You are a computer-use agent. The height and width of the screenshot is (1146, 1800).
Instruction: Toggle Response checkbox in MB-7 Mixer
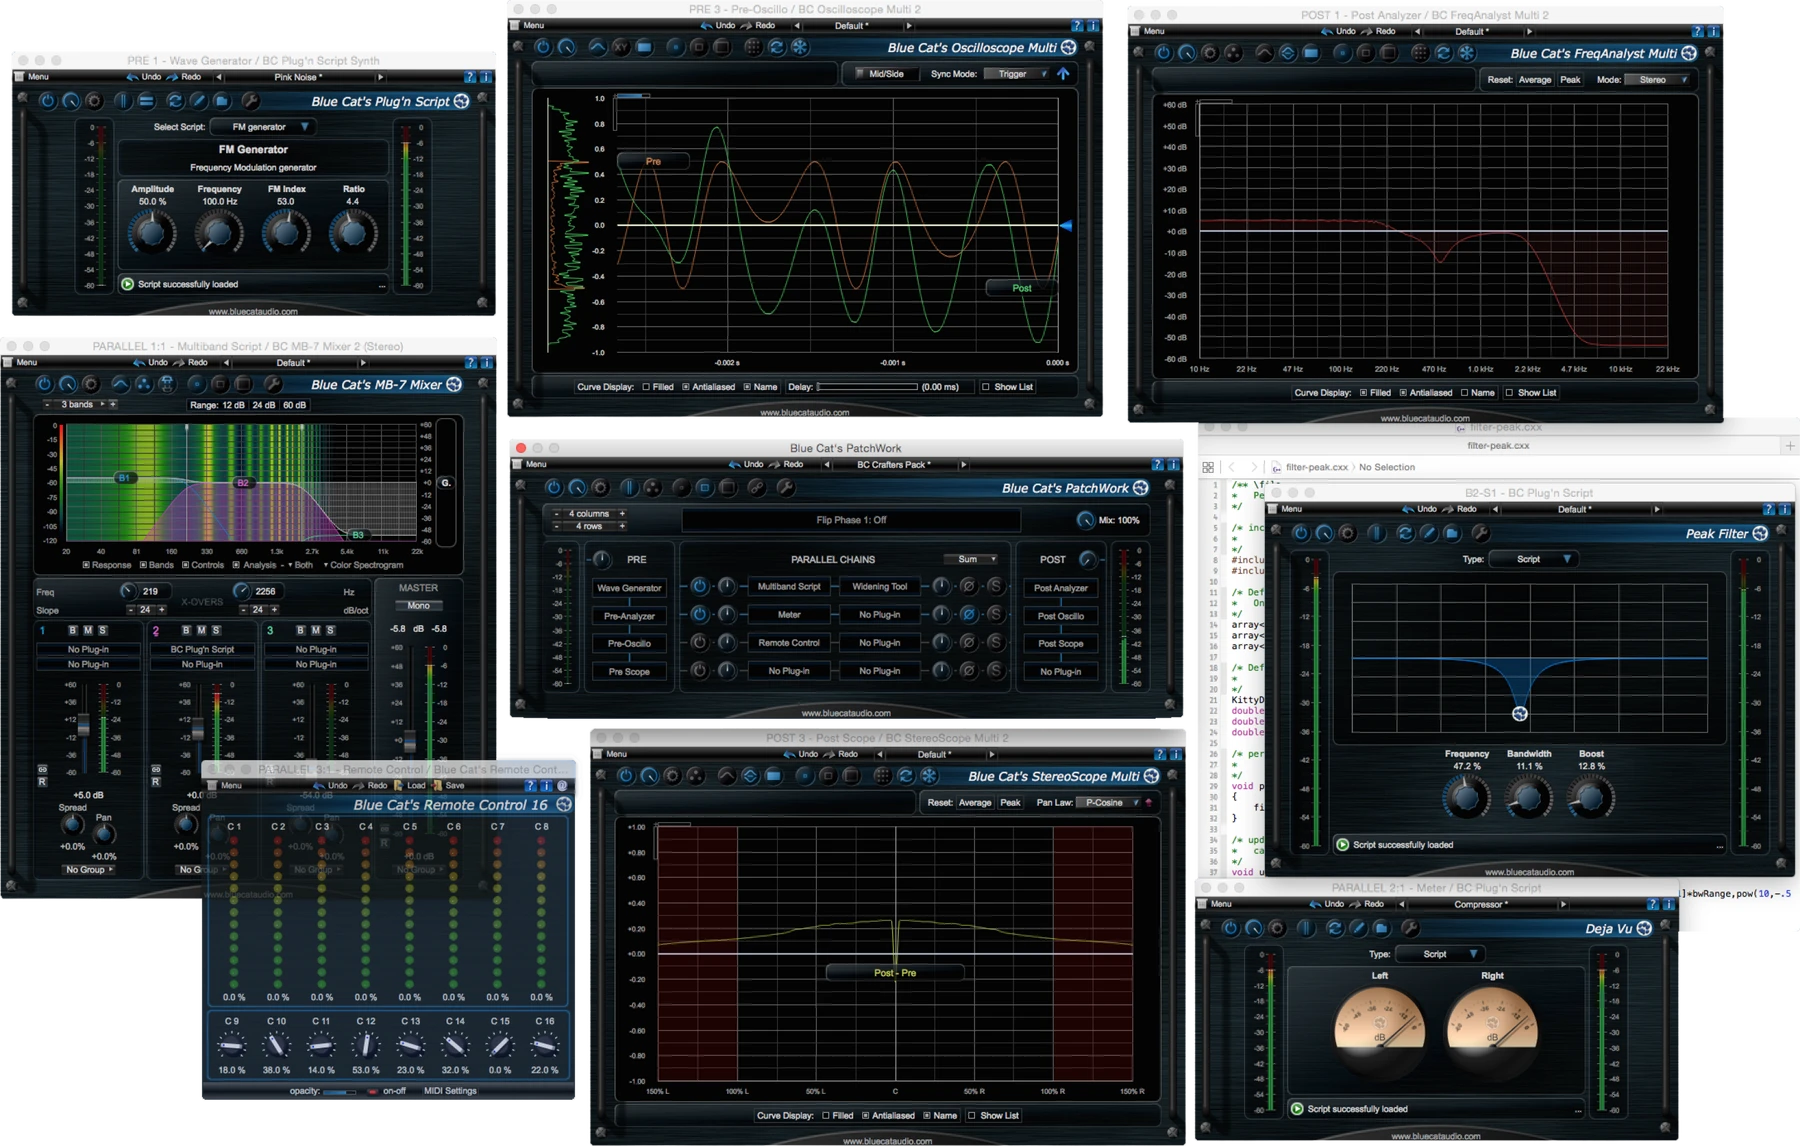[86, 565]
